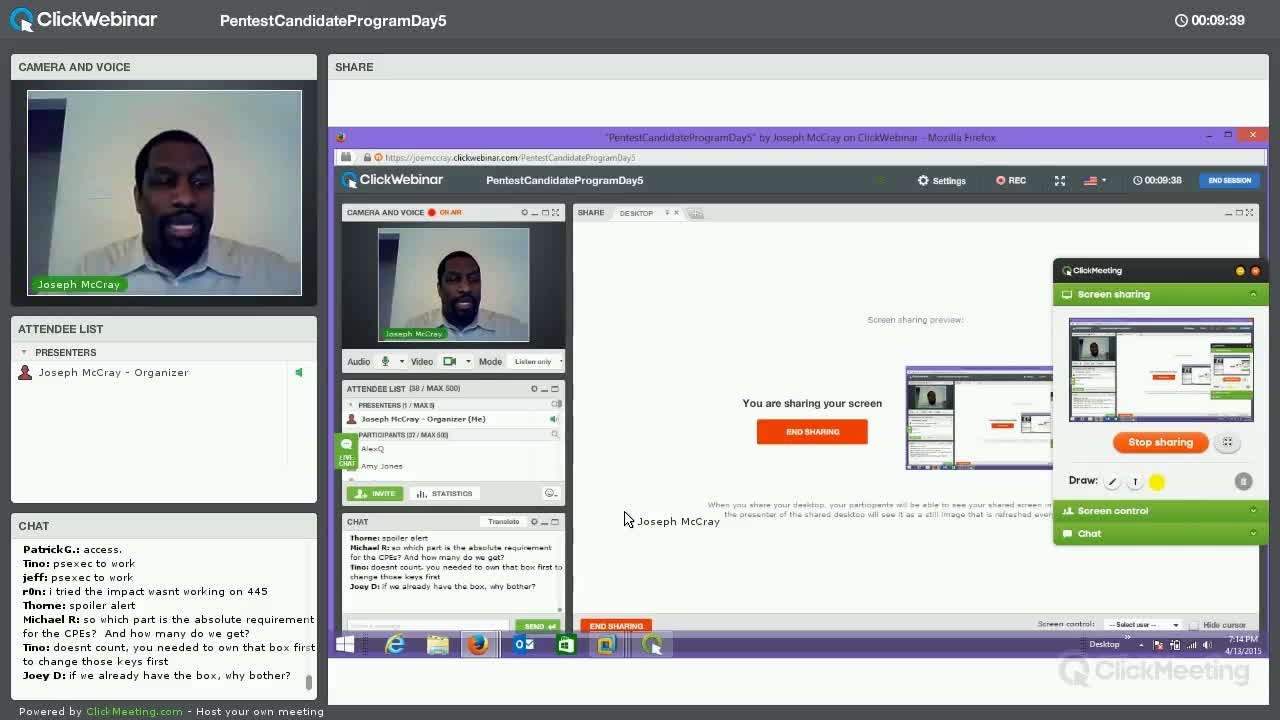
Task: Open the Select user screen control dropdown
Action: pyautogui.click(x=1143, y=624)
